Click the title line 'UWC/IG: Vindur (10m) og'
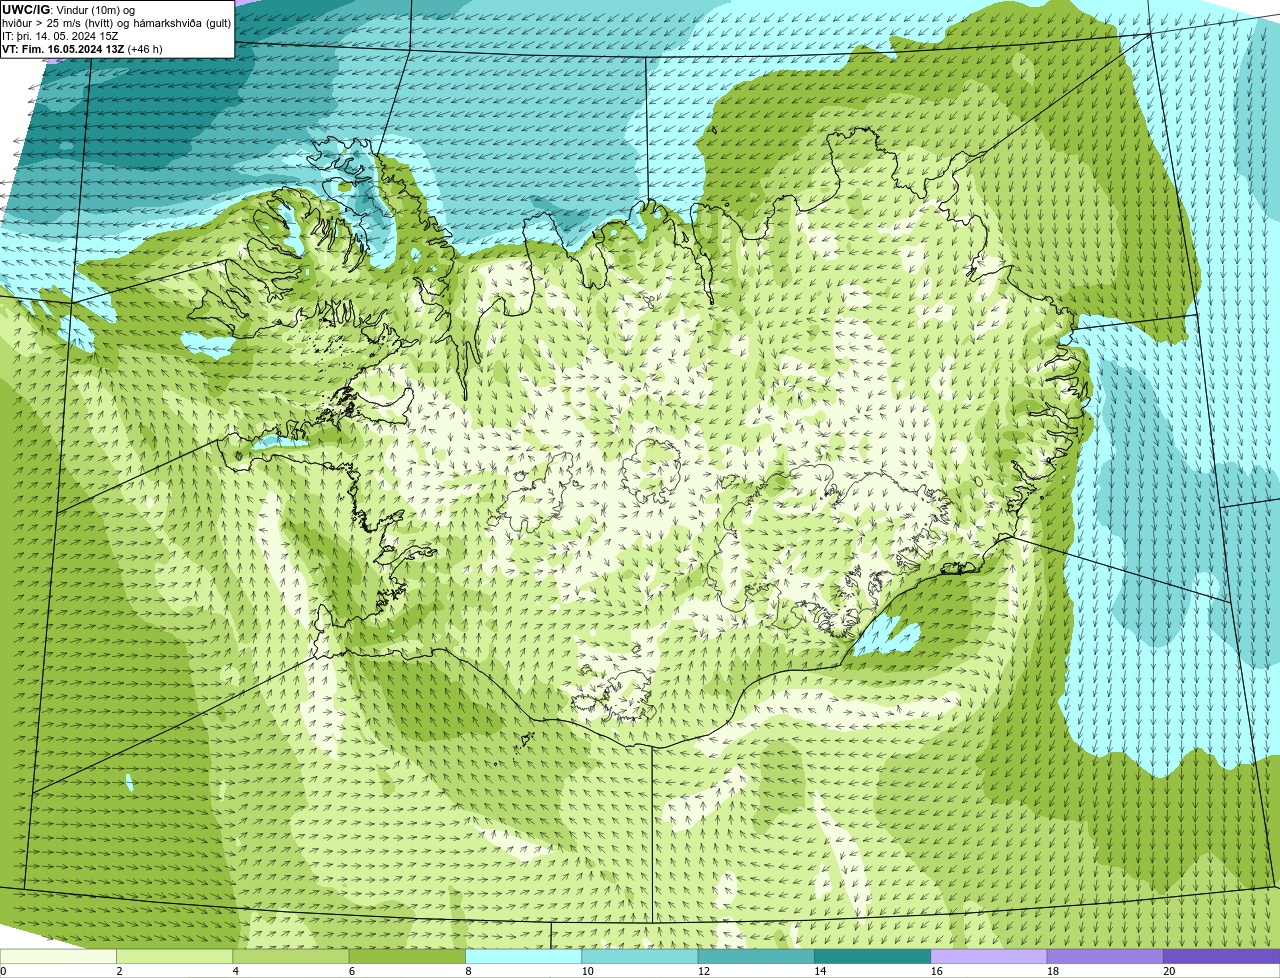The height and width of the screenshot is (978, 1280). pos(68,10)
